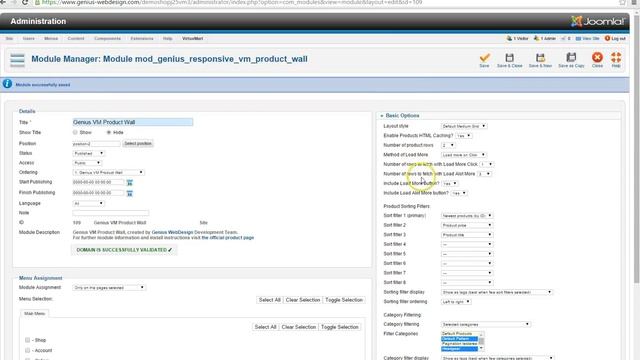Click the Save & New icon

point(540,58)
